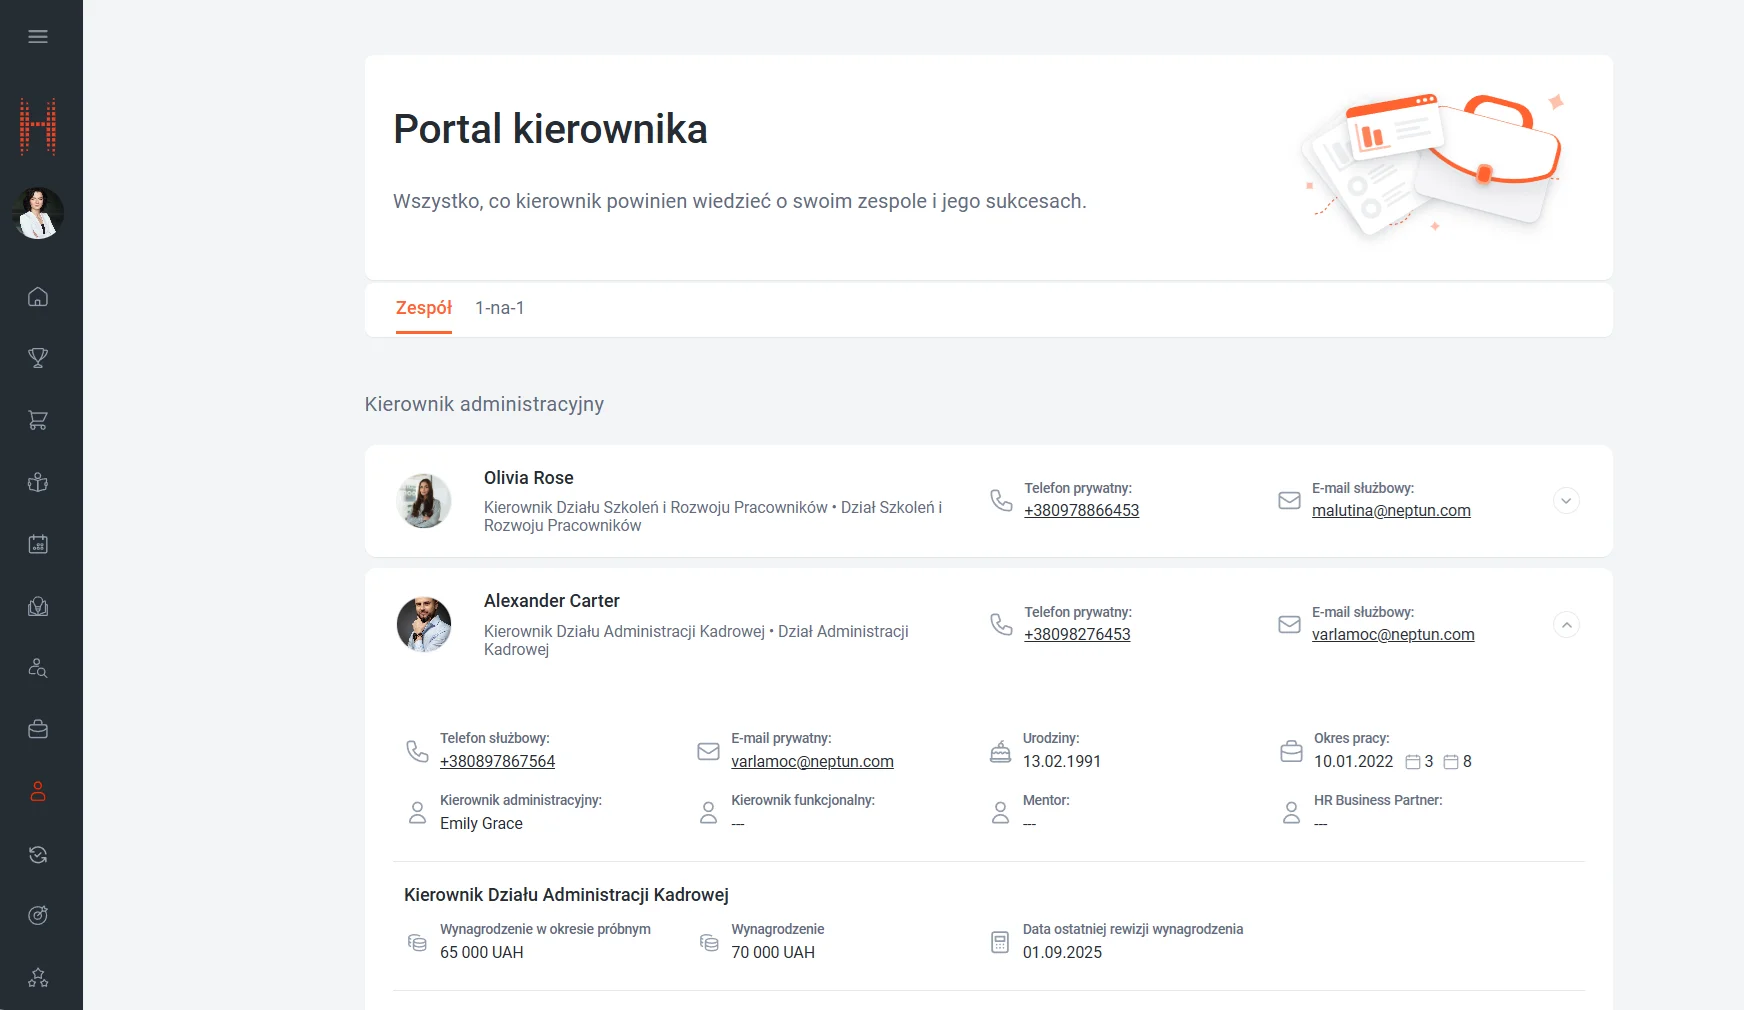Click the home icon in sidebar
This screenshot has width=1744, height=1010.
pyautogui.click(x=38, y=297)
